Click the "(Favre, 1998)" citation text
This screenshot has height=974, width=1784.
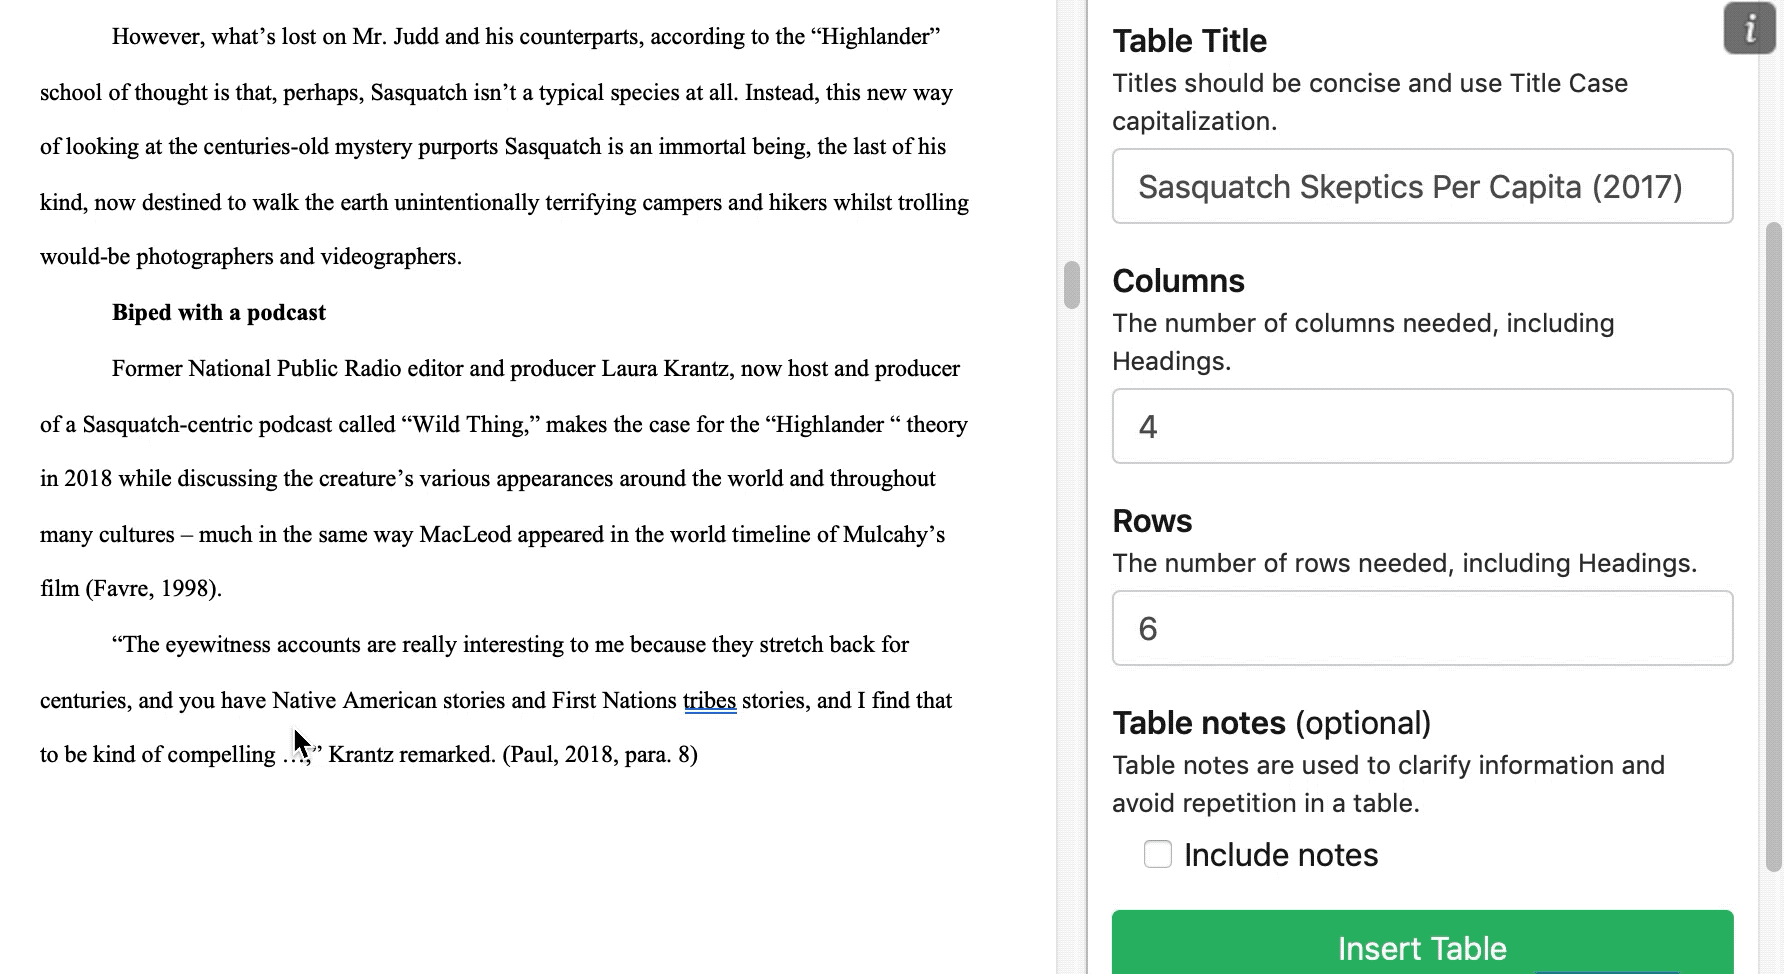click(153, 589)
